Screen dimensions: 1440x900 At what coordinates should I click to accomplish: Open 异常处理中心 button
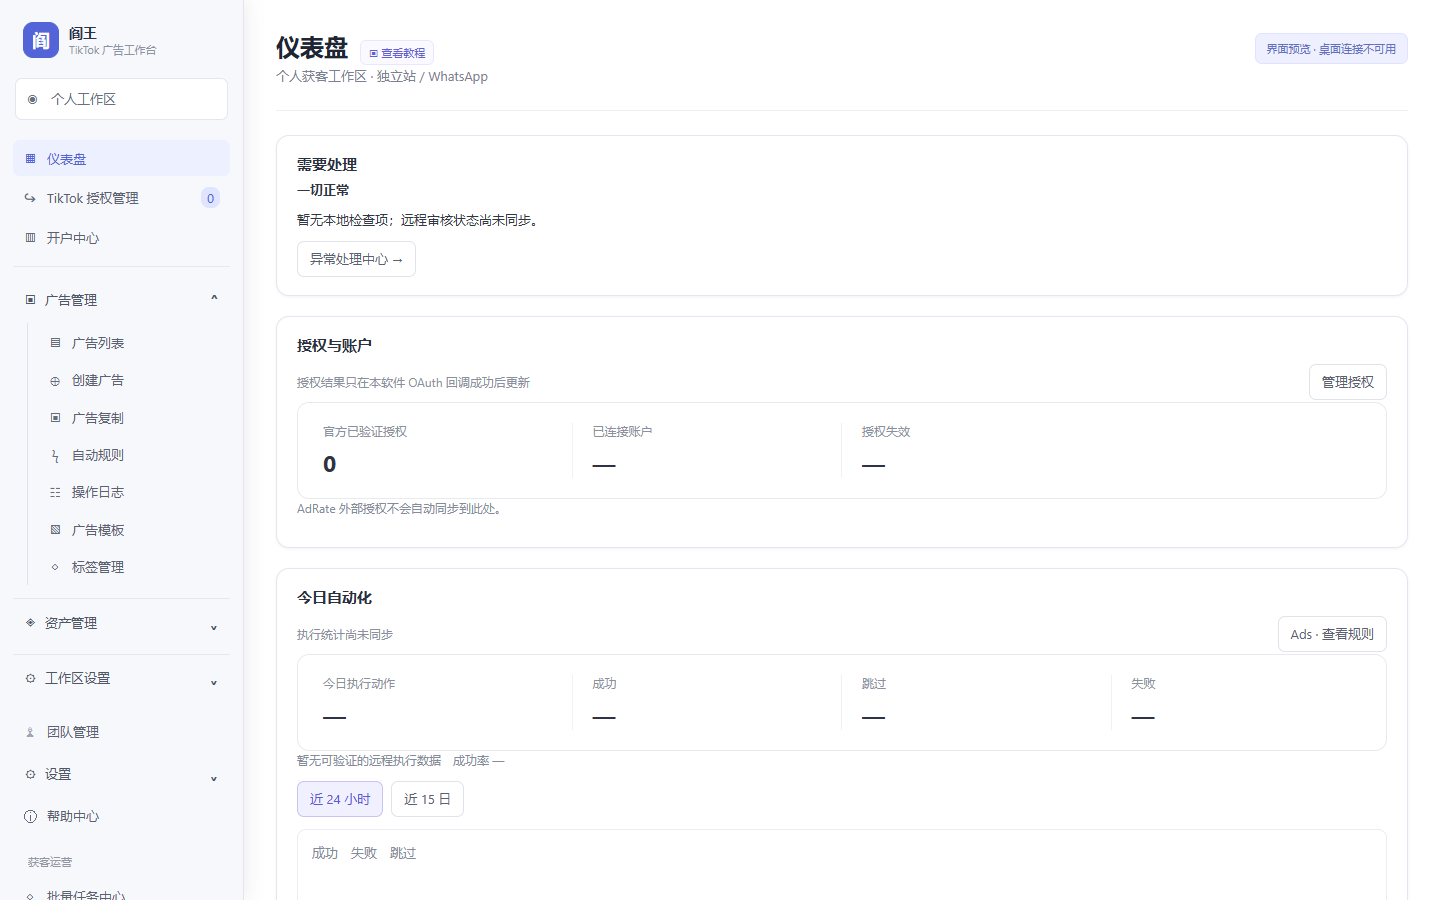point(356,259)
